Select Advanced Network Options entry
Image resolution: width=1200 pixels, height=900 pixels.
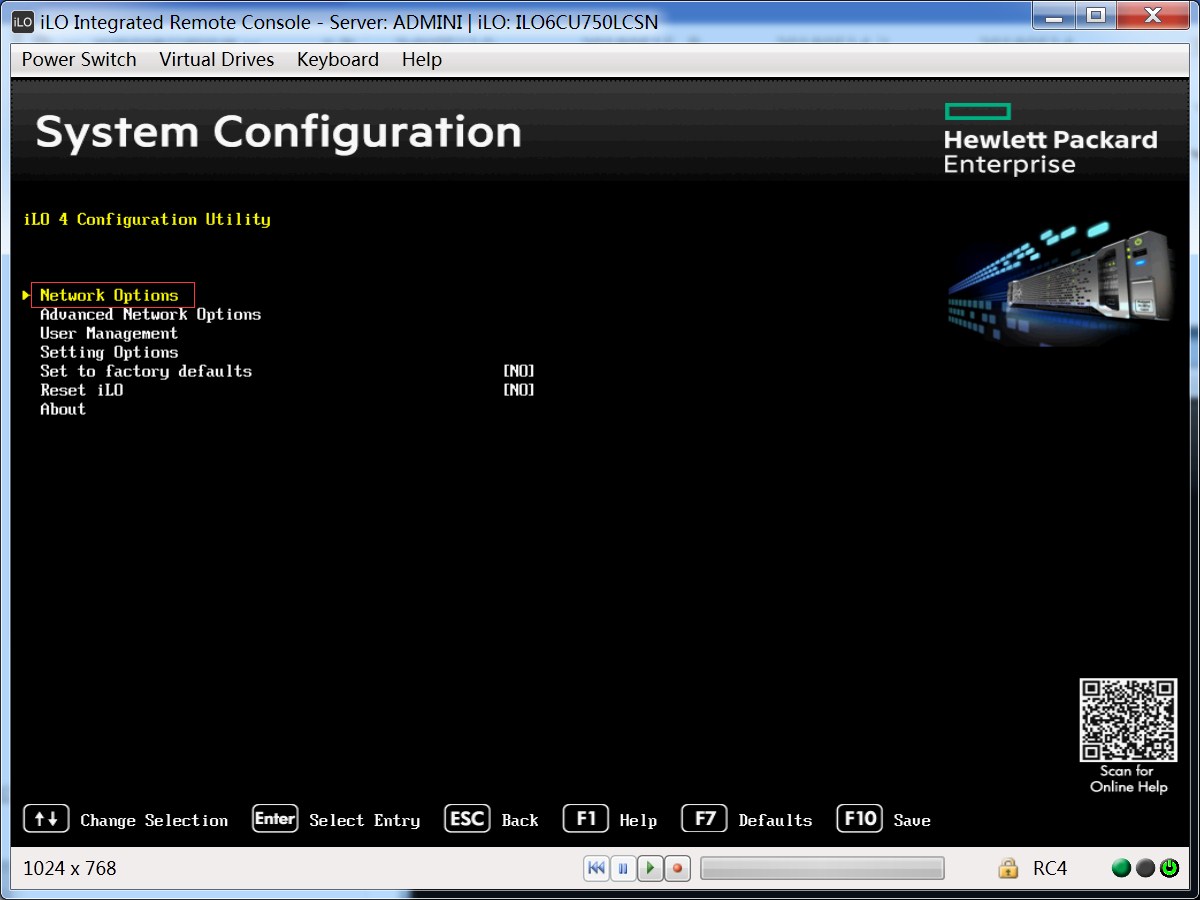point(150,314)
